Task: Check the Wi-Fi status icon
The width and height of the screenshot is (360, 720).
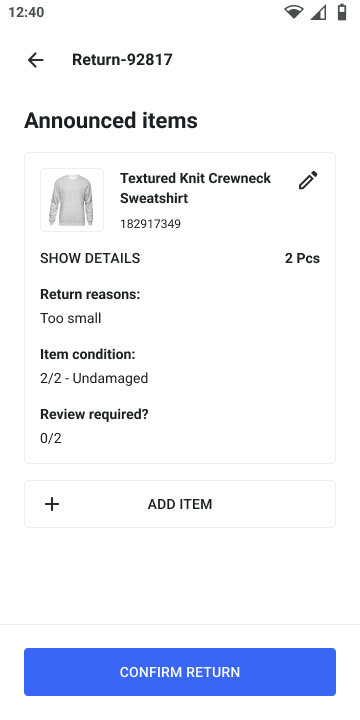Action: tap(294, 12)
